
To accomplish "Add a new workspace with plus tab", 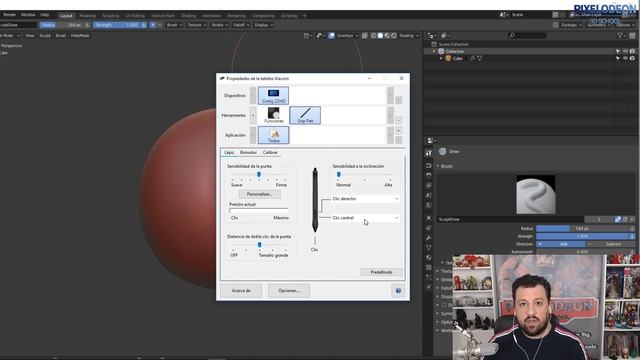I will 304,16.
